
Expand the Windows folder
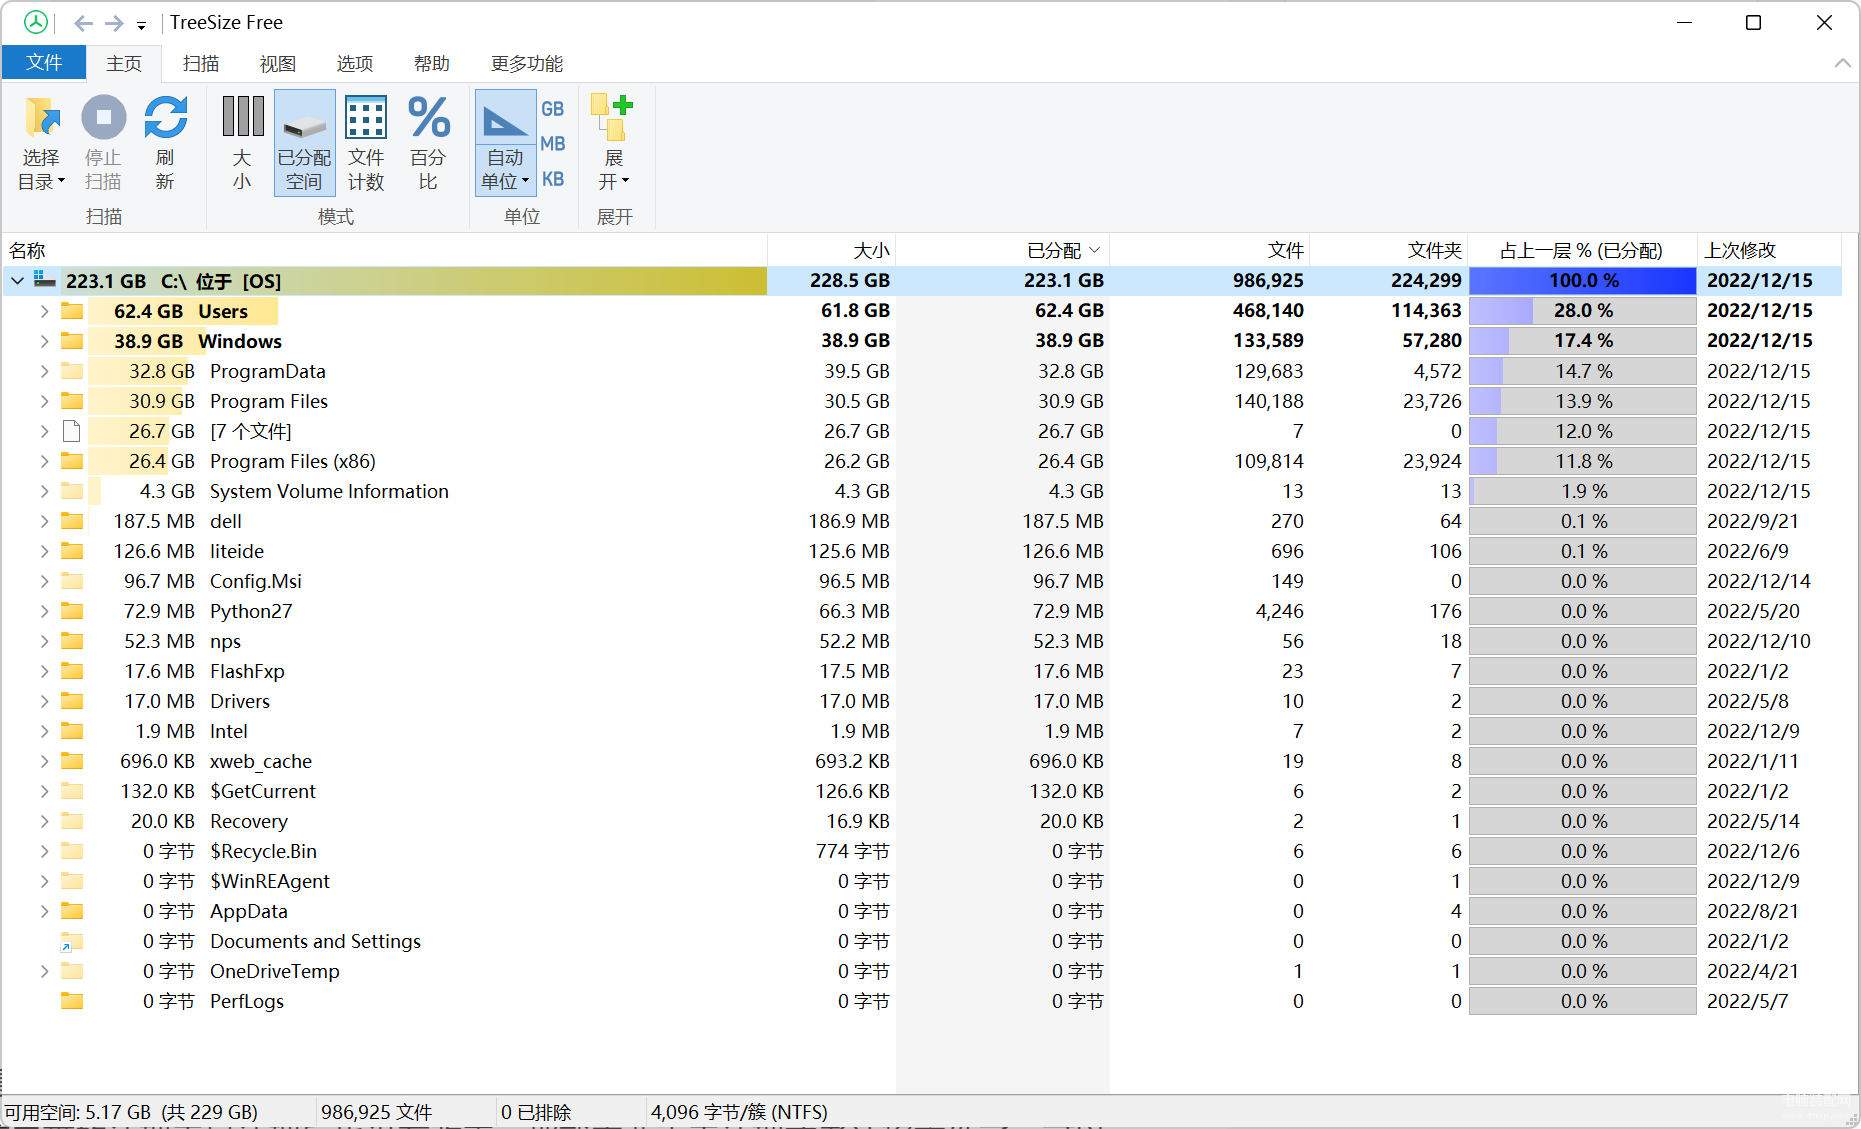[x=44, y=341]
